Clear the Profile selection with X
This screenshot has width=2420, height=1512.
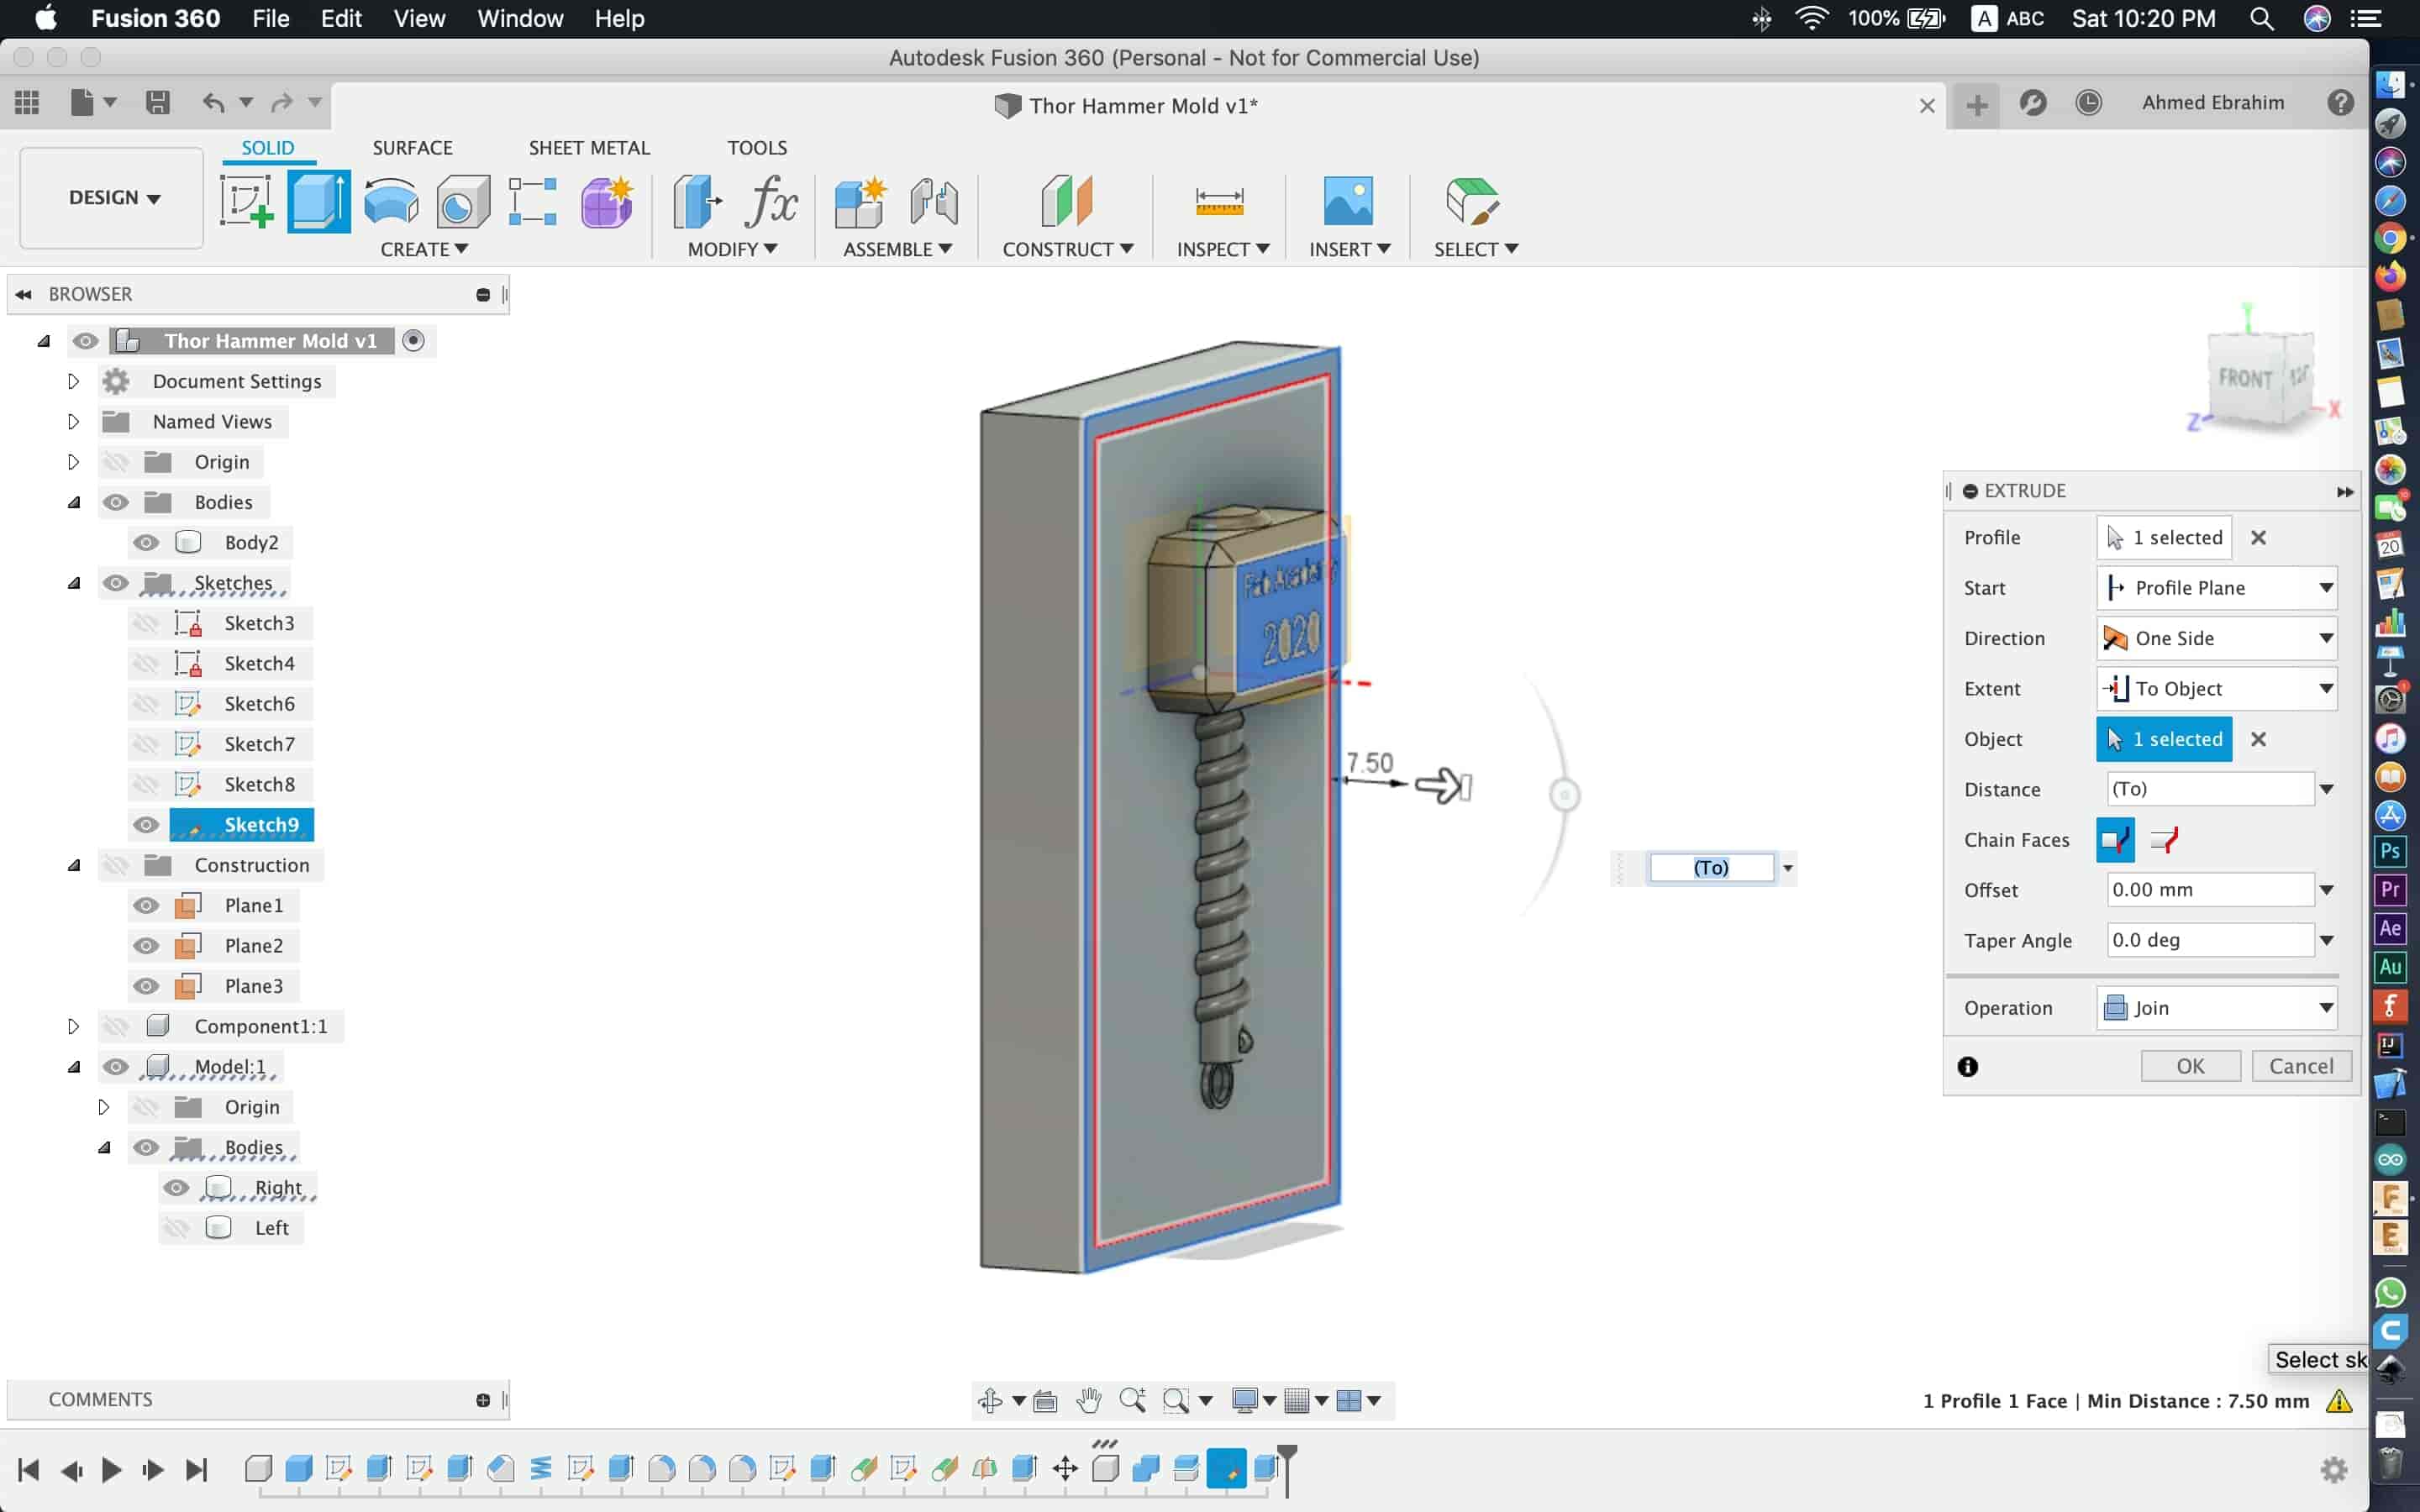coord(2258,538)
